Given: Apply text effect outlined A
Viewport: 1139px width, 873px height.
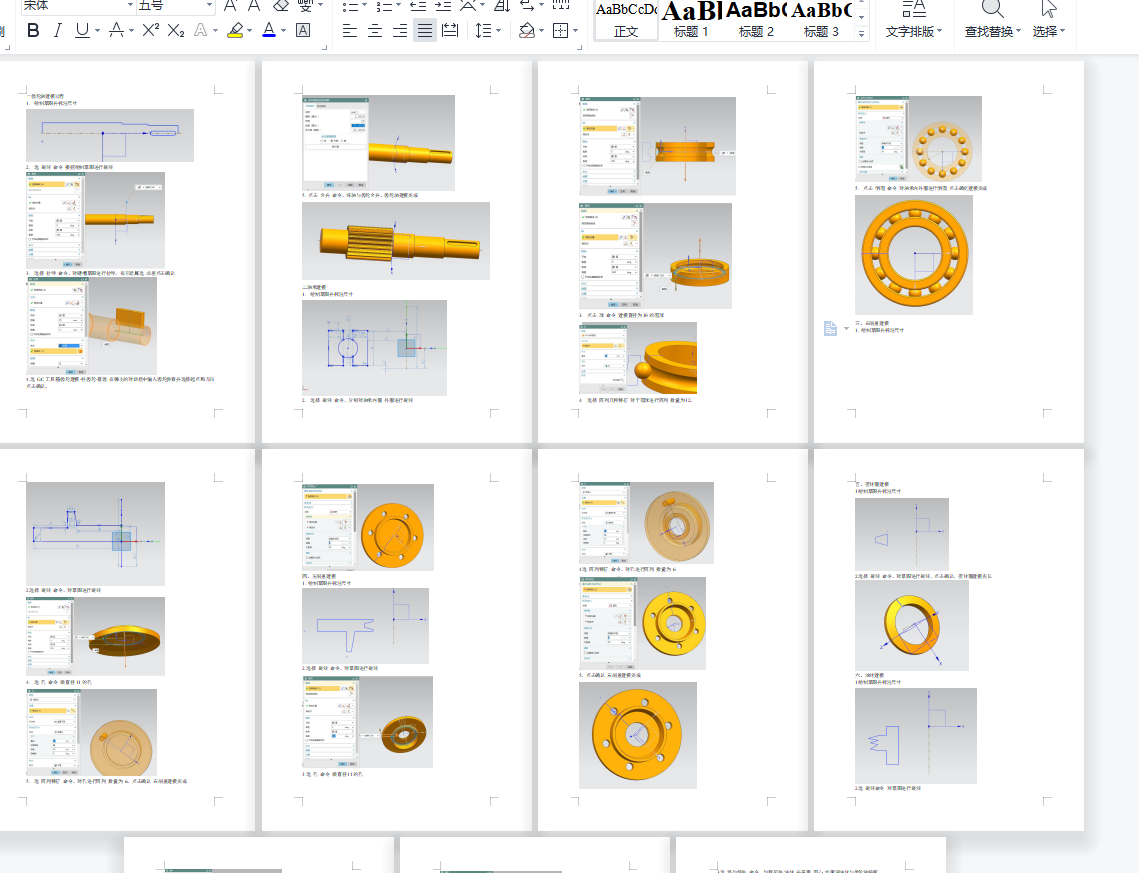Looking at the screenshot, I should pos(200,31).
